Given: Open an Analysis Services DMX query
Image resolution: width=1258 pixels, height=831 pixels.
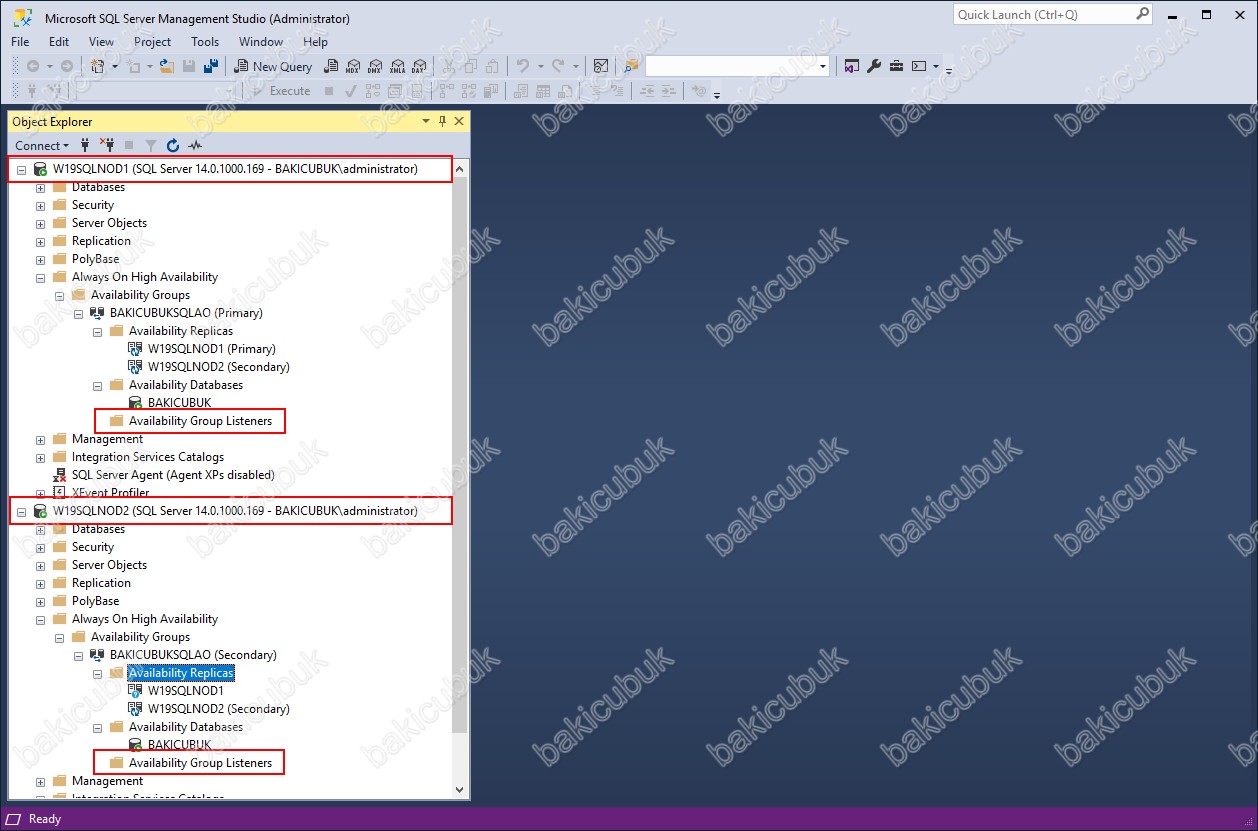Looking at the screenshot, I should pos(375,66).
